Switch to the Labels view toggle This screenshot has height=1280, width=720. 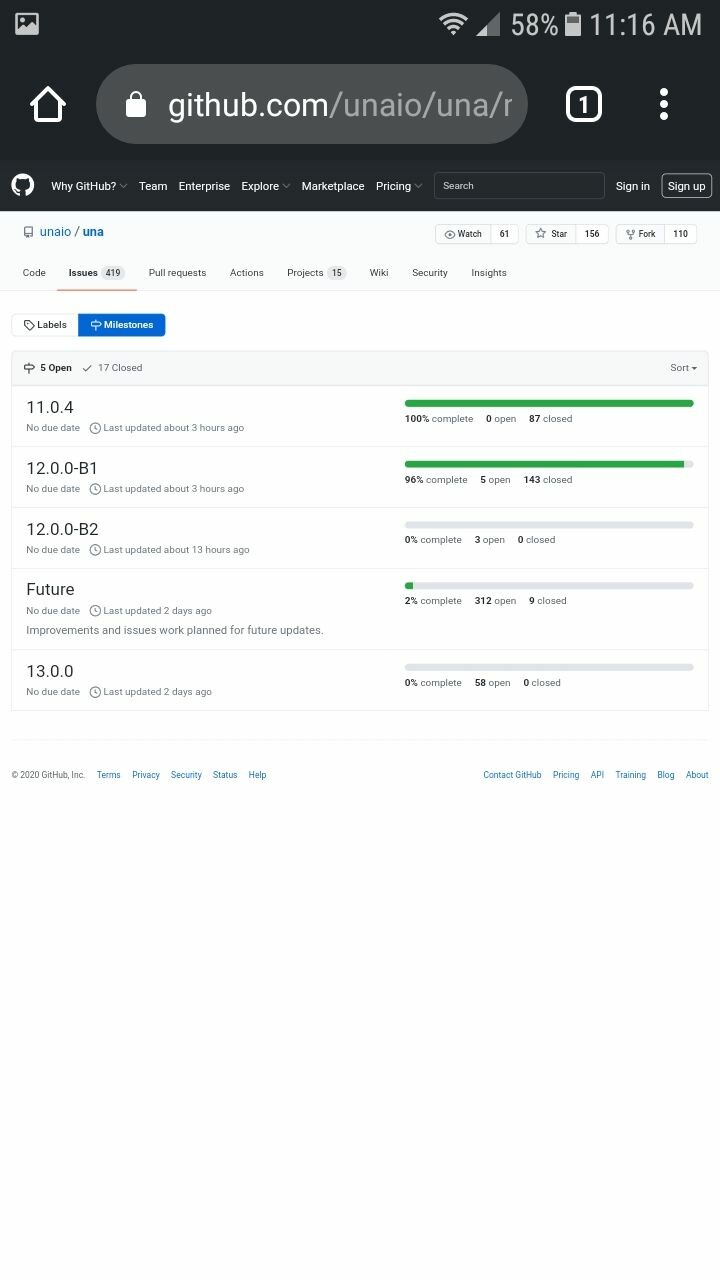(x=45, y=325)
